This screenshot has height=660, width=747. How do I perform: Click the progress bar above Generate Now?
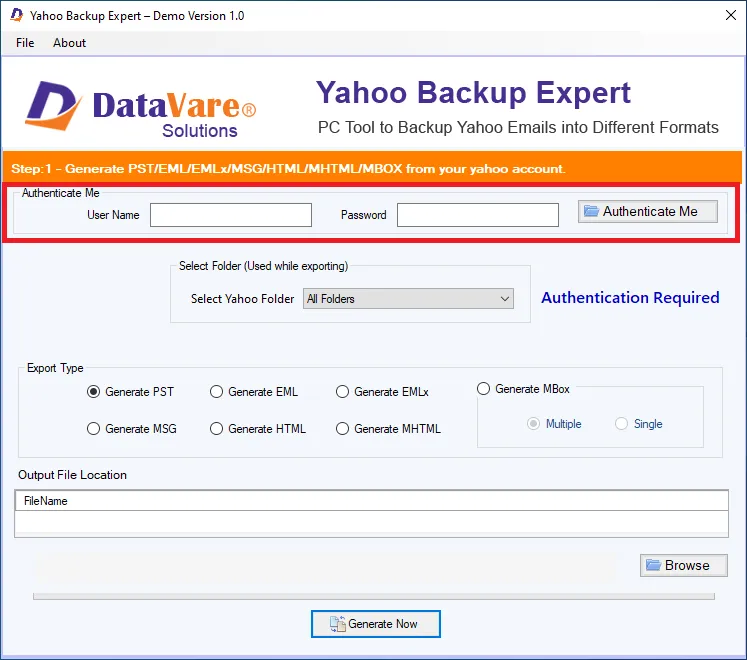click(x=374, y=597)
